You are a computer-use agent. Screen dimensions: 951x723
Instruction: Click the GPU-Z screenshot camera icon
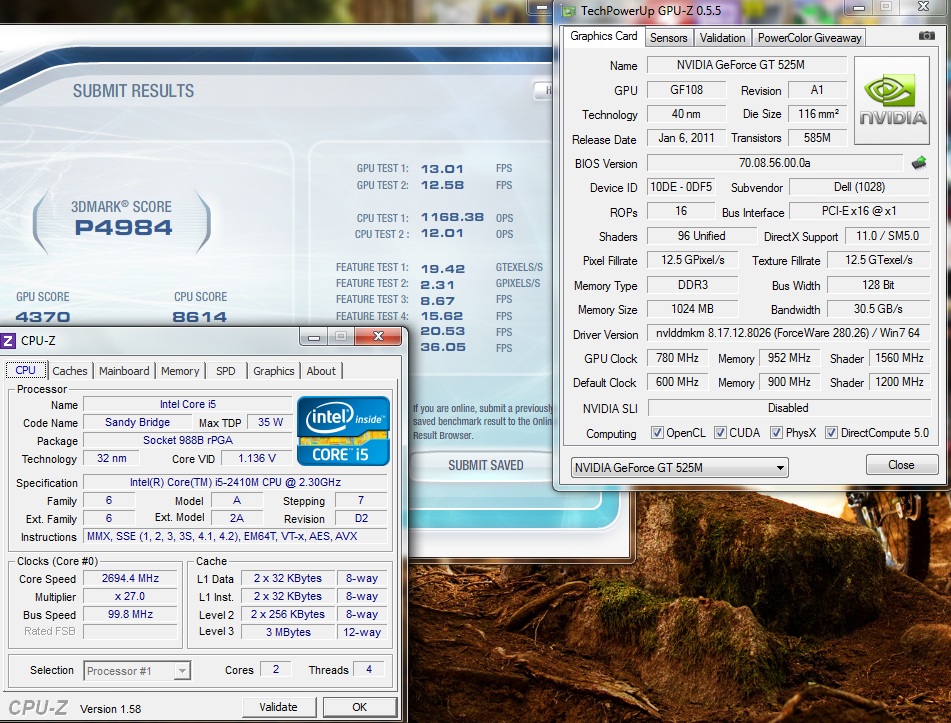(926, 36)
